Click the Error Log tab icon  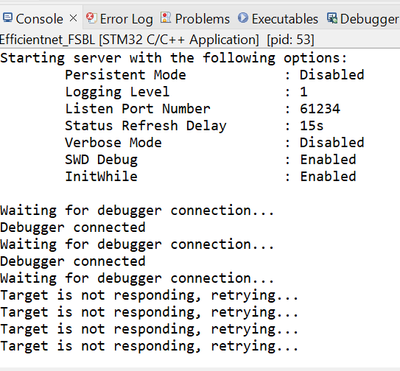[x=91, y=18]
